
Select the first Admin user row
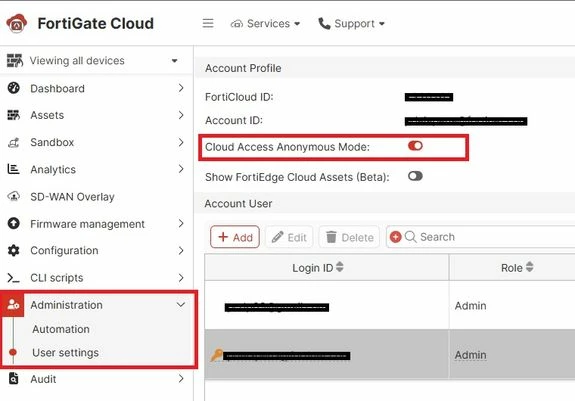tap(390, 305)
